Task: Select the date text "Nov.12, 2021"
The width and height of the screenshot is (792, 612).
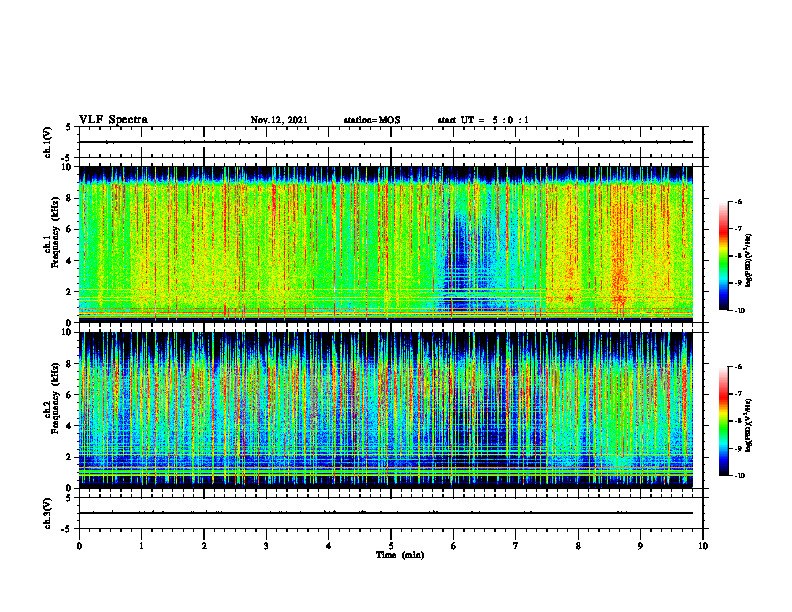Action: 279,120
